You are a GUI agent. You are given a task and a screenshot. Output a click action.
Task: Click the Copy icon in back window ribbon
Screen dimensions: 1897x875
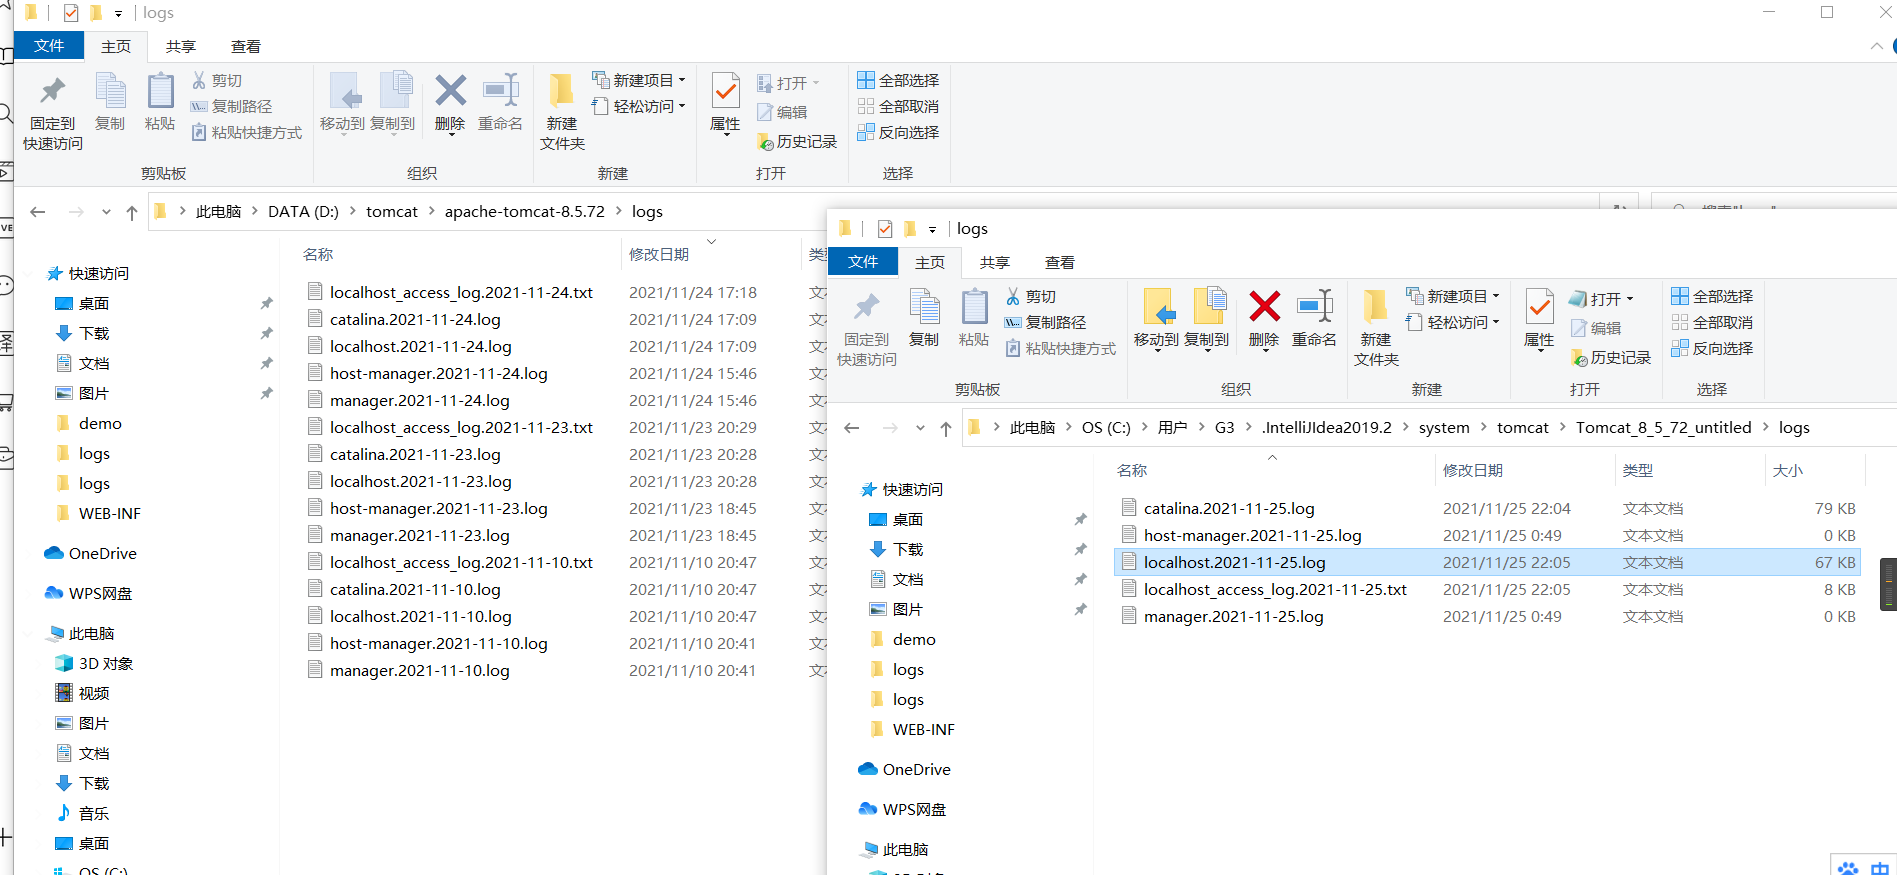click(110, 102)
